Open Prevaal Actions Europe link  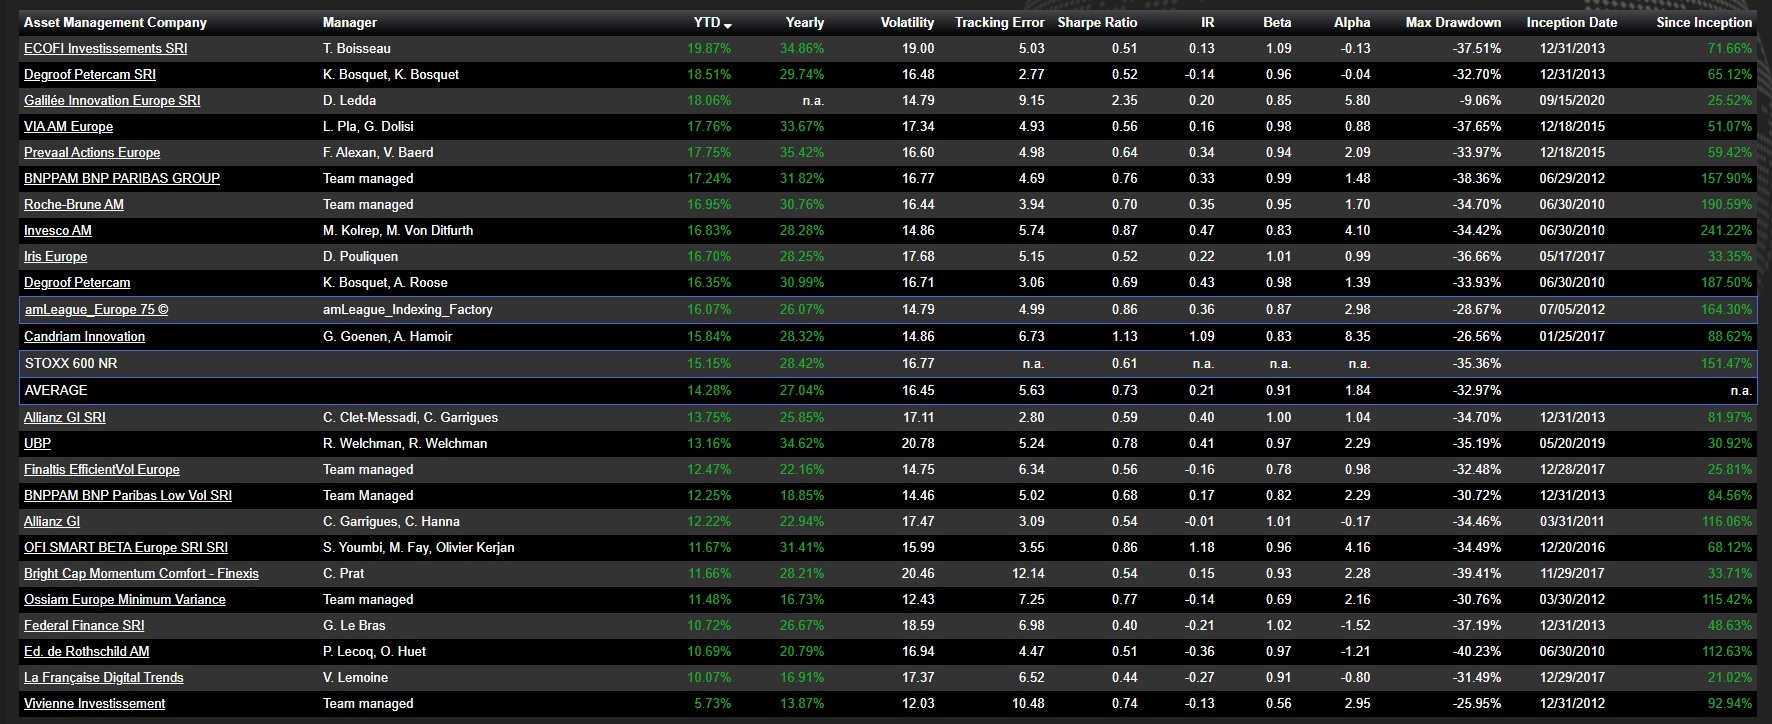92,152
